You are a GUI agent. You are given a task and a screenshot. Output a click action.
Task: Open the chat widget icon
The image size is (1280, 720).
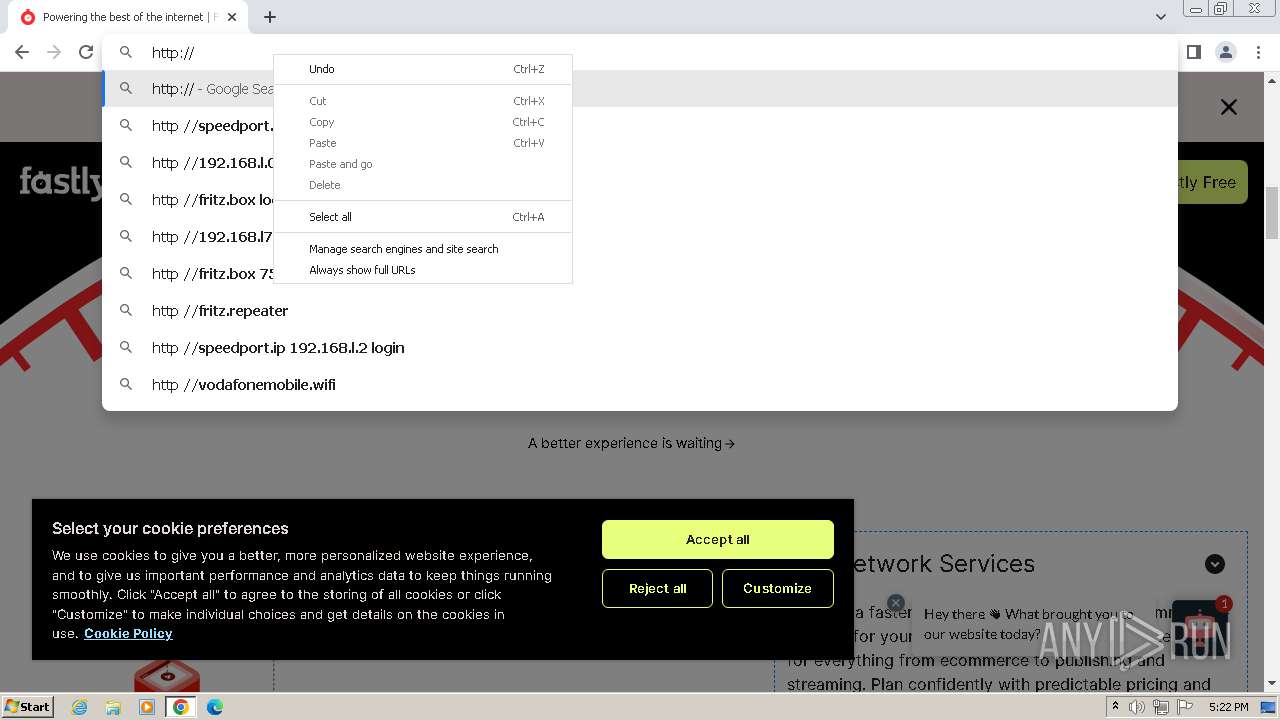(1200, 628)
